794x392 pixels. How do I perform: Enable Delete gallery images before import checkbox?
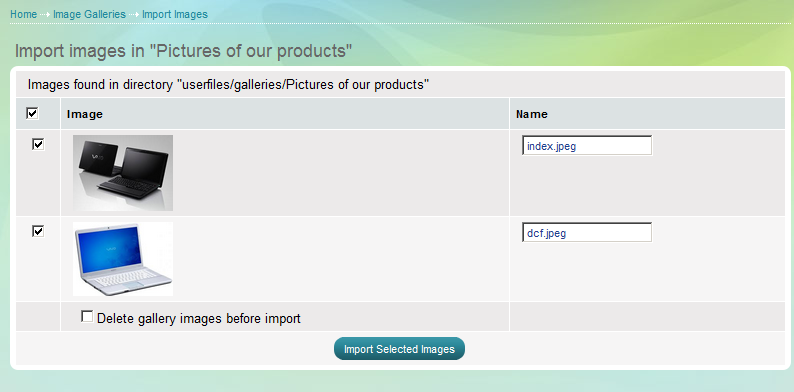[87, 317]
